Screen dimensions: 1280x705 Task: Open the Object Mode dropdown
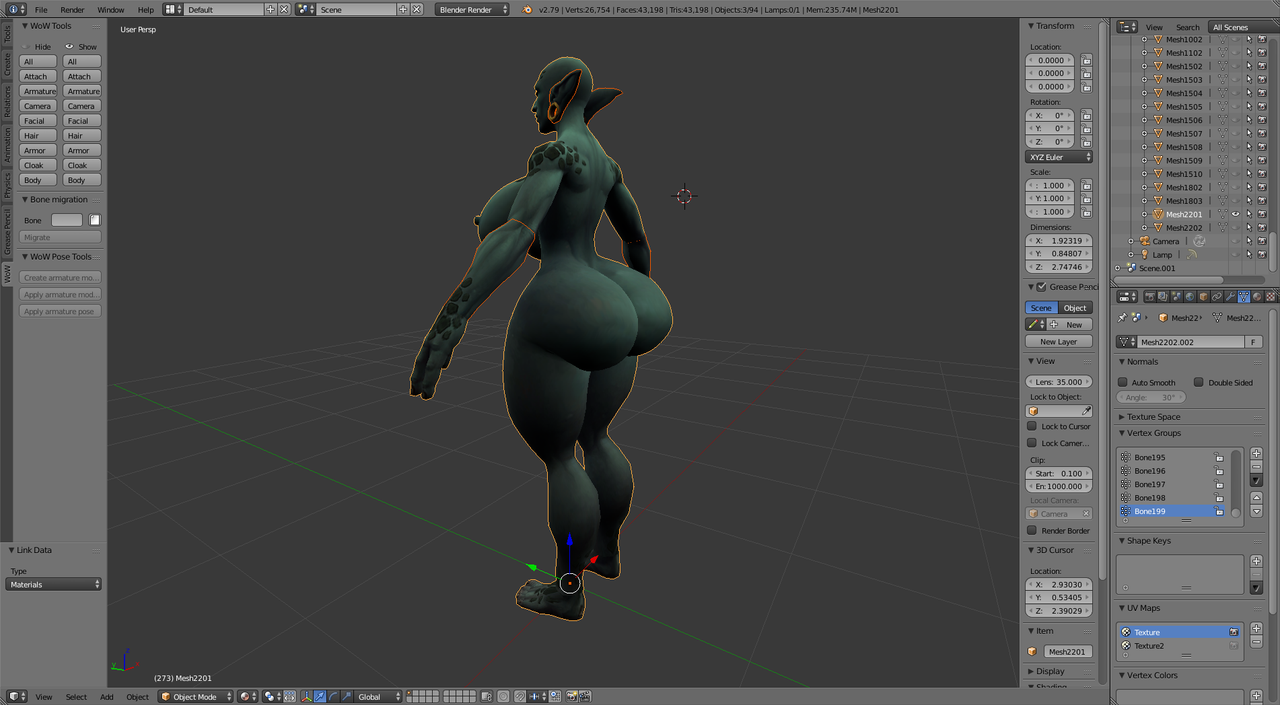[196, 697]
